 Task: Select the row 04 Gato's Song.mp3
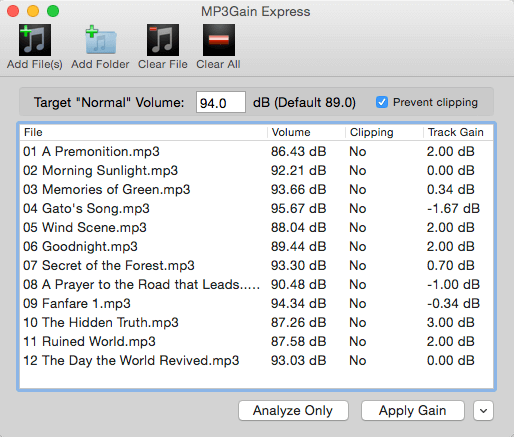[x=256, y=209]
